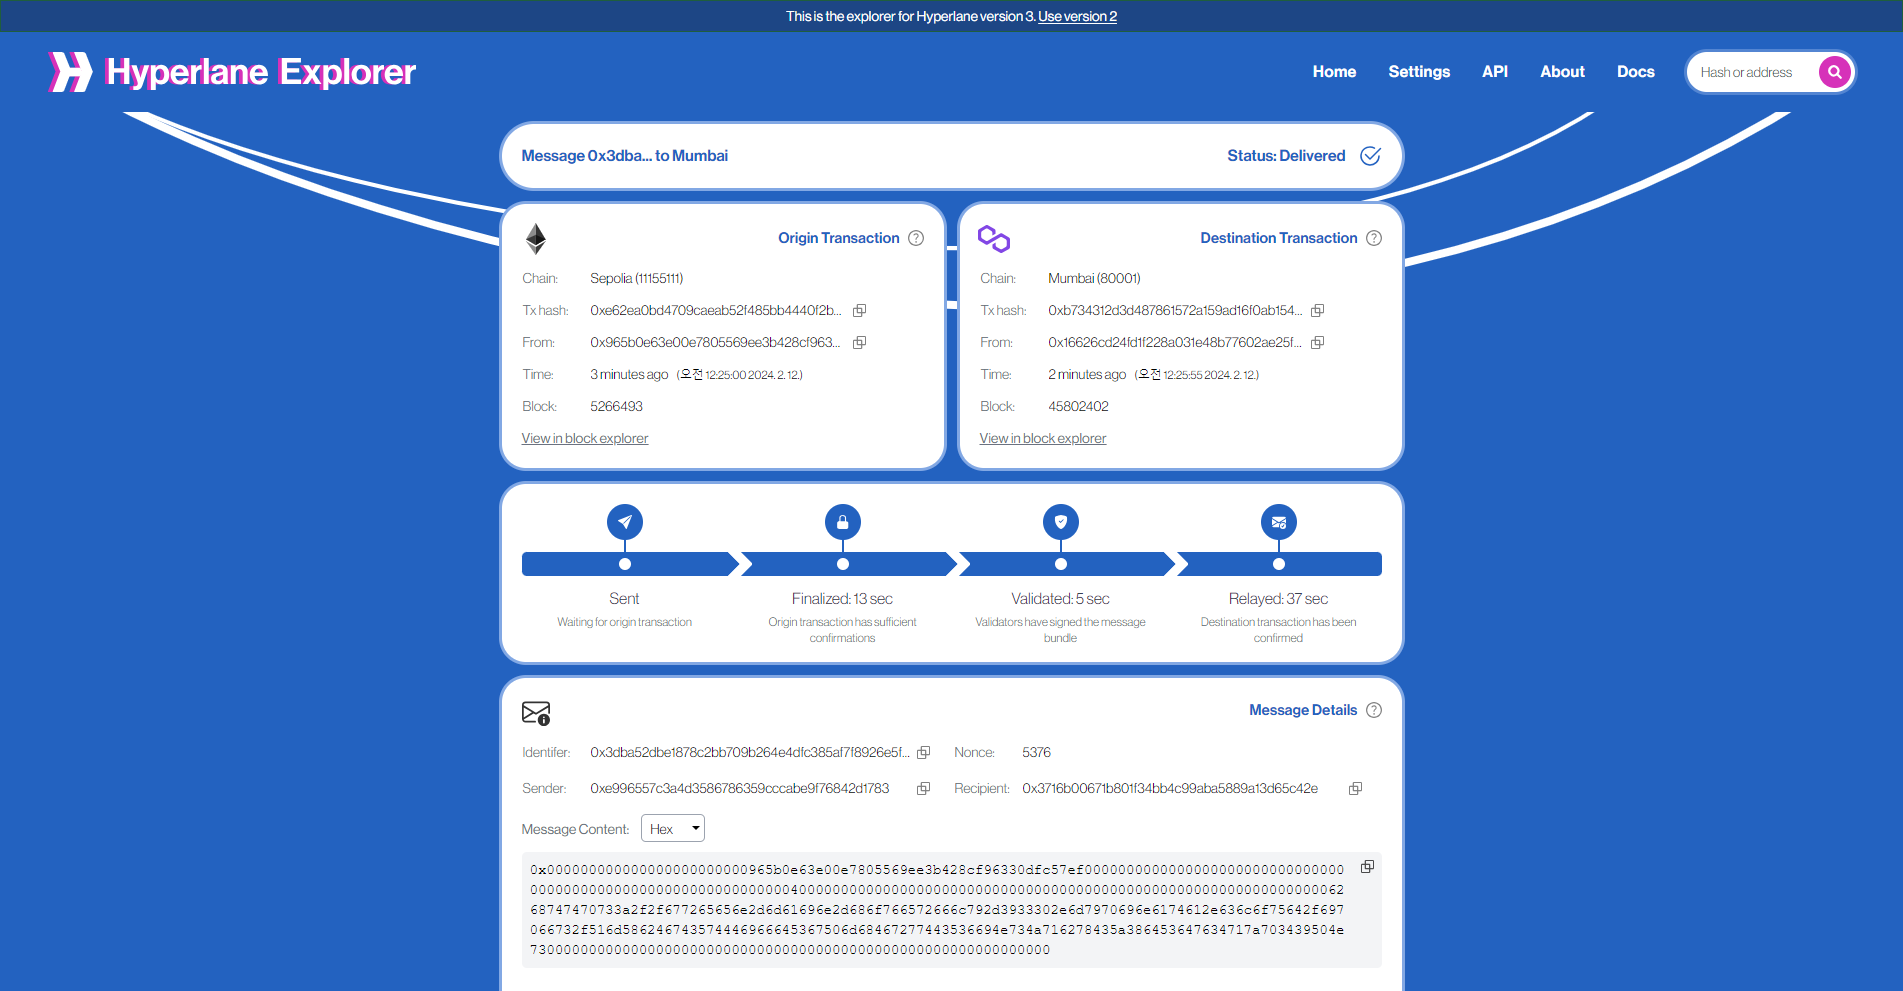Copy the hex message content

[1367, 866]
